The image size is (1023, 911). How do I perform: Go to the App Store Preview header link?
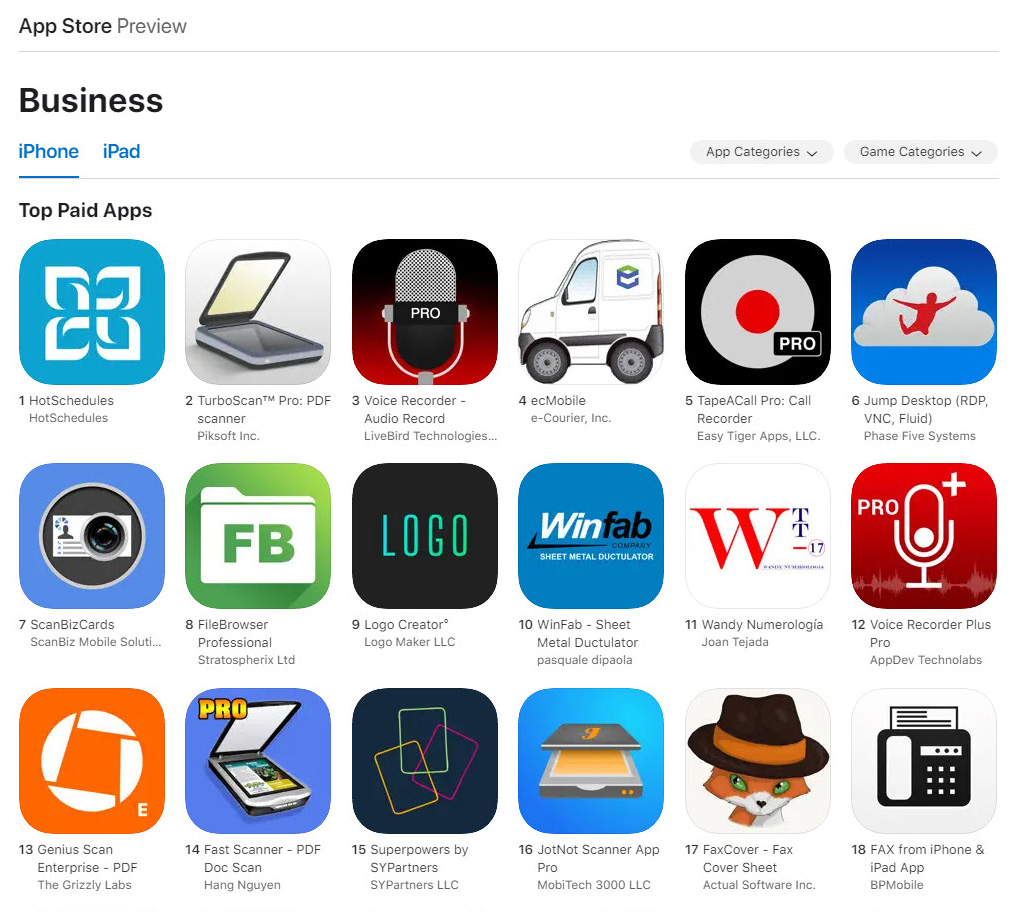coord(102,26)
